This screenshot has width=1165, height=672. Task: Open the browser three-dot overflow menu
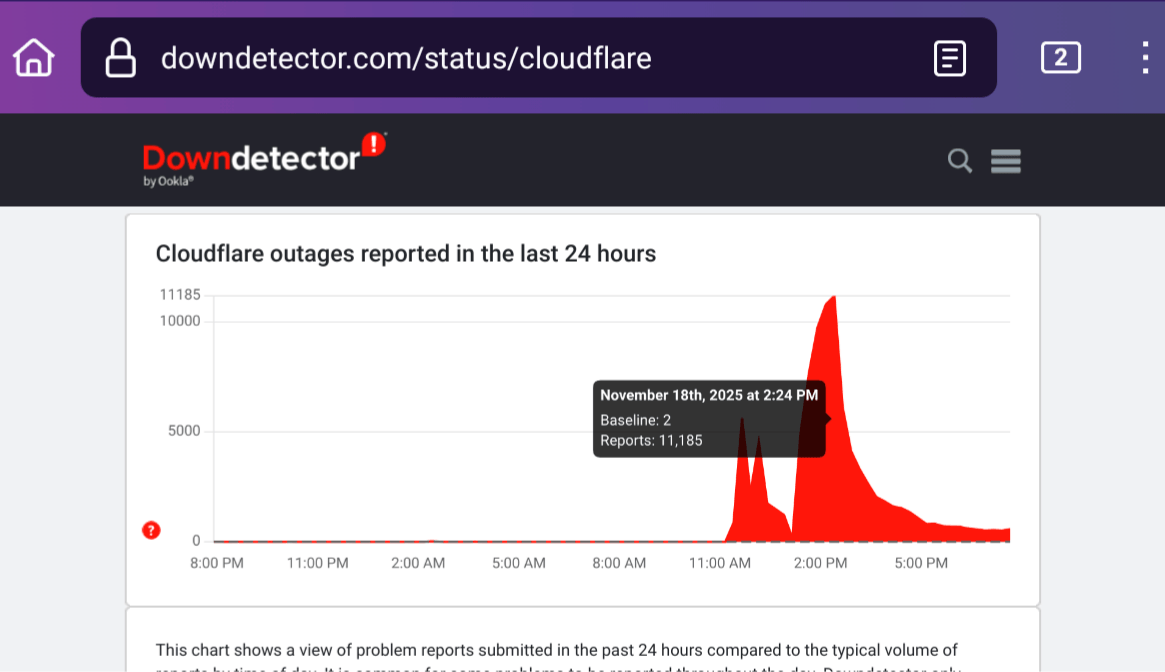coord(1145,58)
